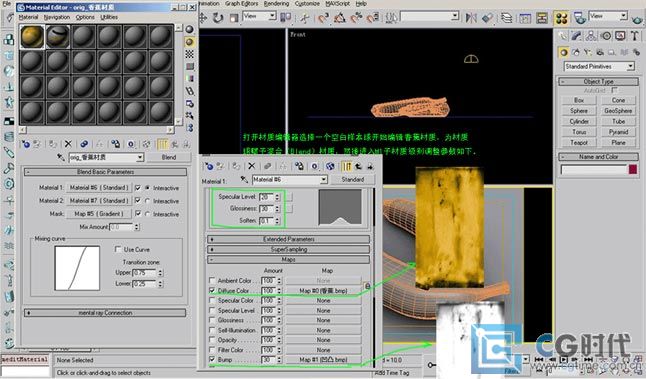Select Interactive radio for Material 2

pos(147,201)
